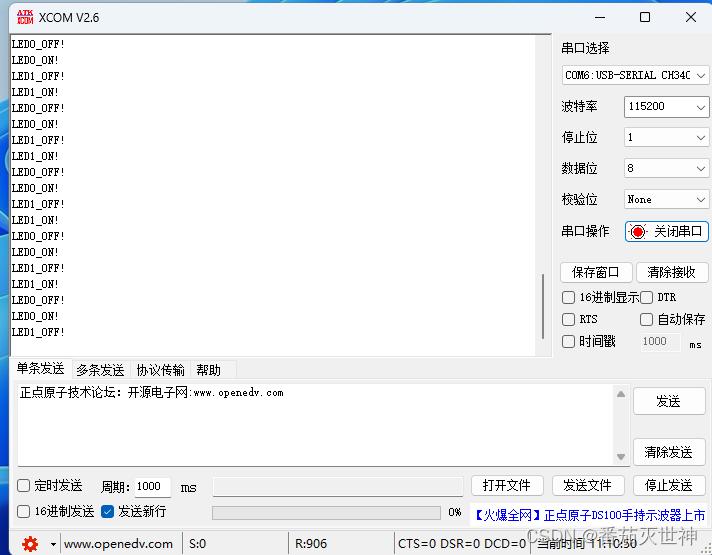Click the www.openedv.com status bar link
The width and height of the screenshot is (712, 555).
pyautogui.click(x=119, y=544)
